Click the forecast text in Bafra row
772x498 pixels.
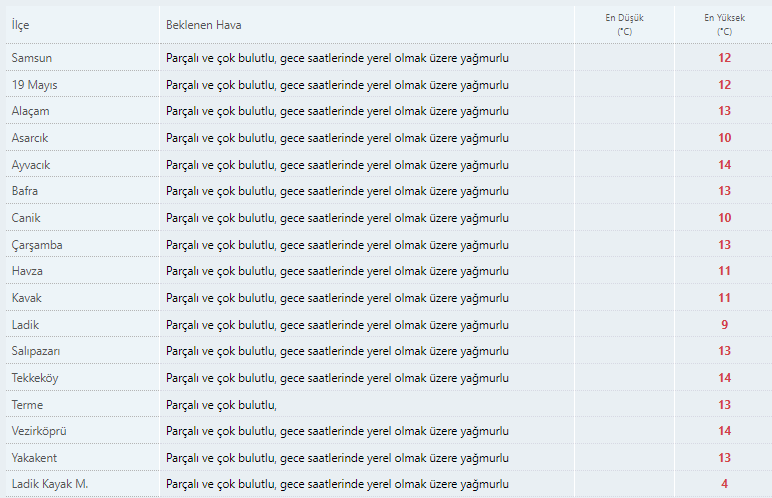click(x=337, y=191)
